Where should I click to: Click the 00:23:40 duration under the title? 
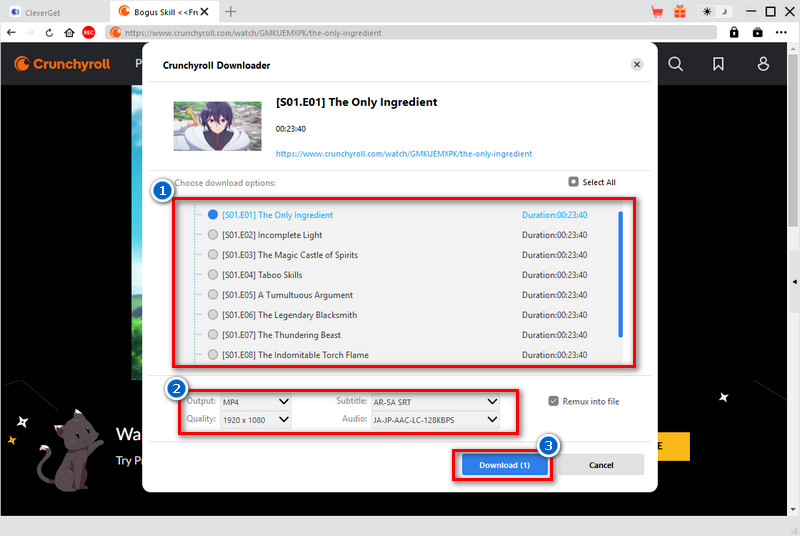click(x=291, y=129)
